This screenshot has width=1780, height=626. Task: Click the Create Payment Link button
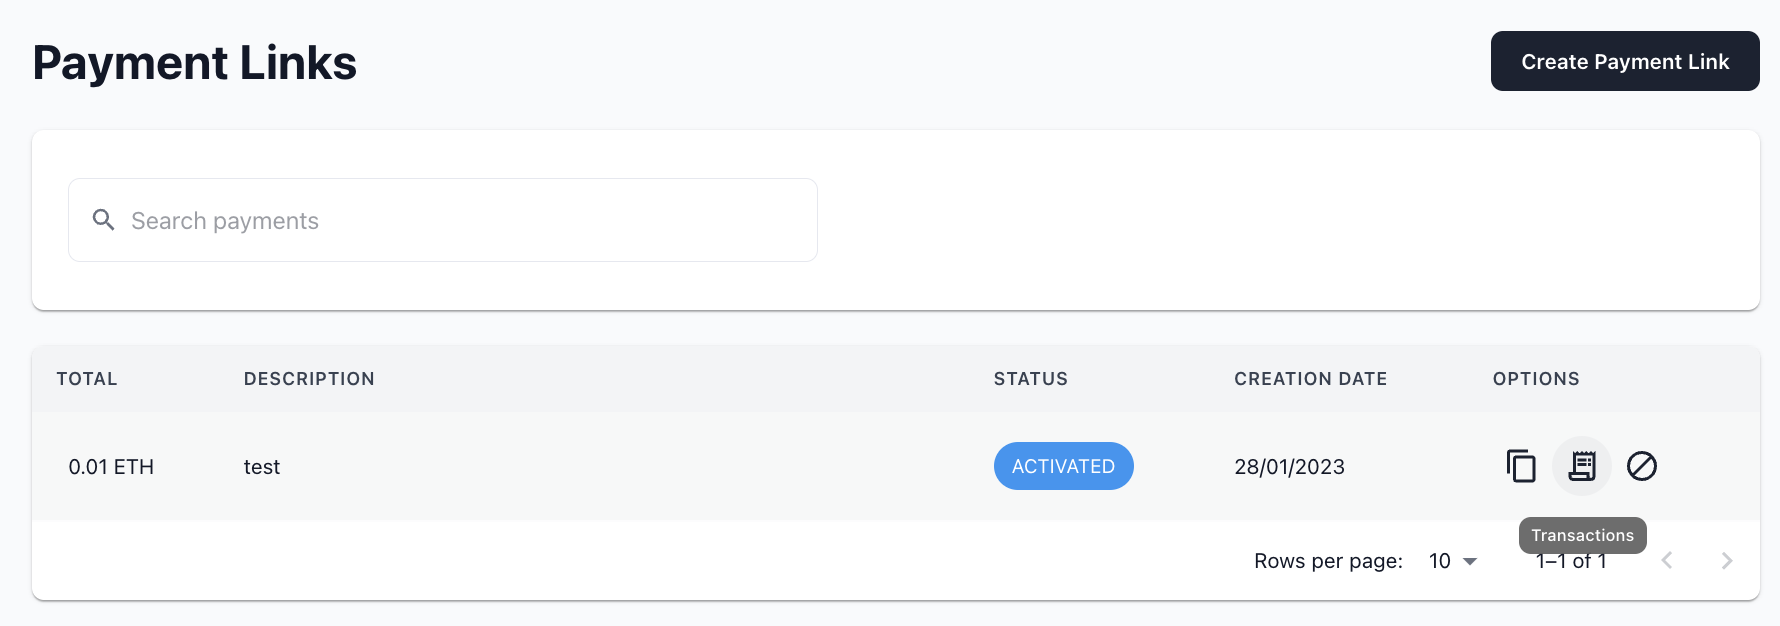coord(1624,61)
